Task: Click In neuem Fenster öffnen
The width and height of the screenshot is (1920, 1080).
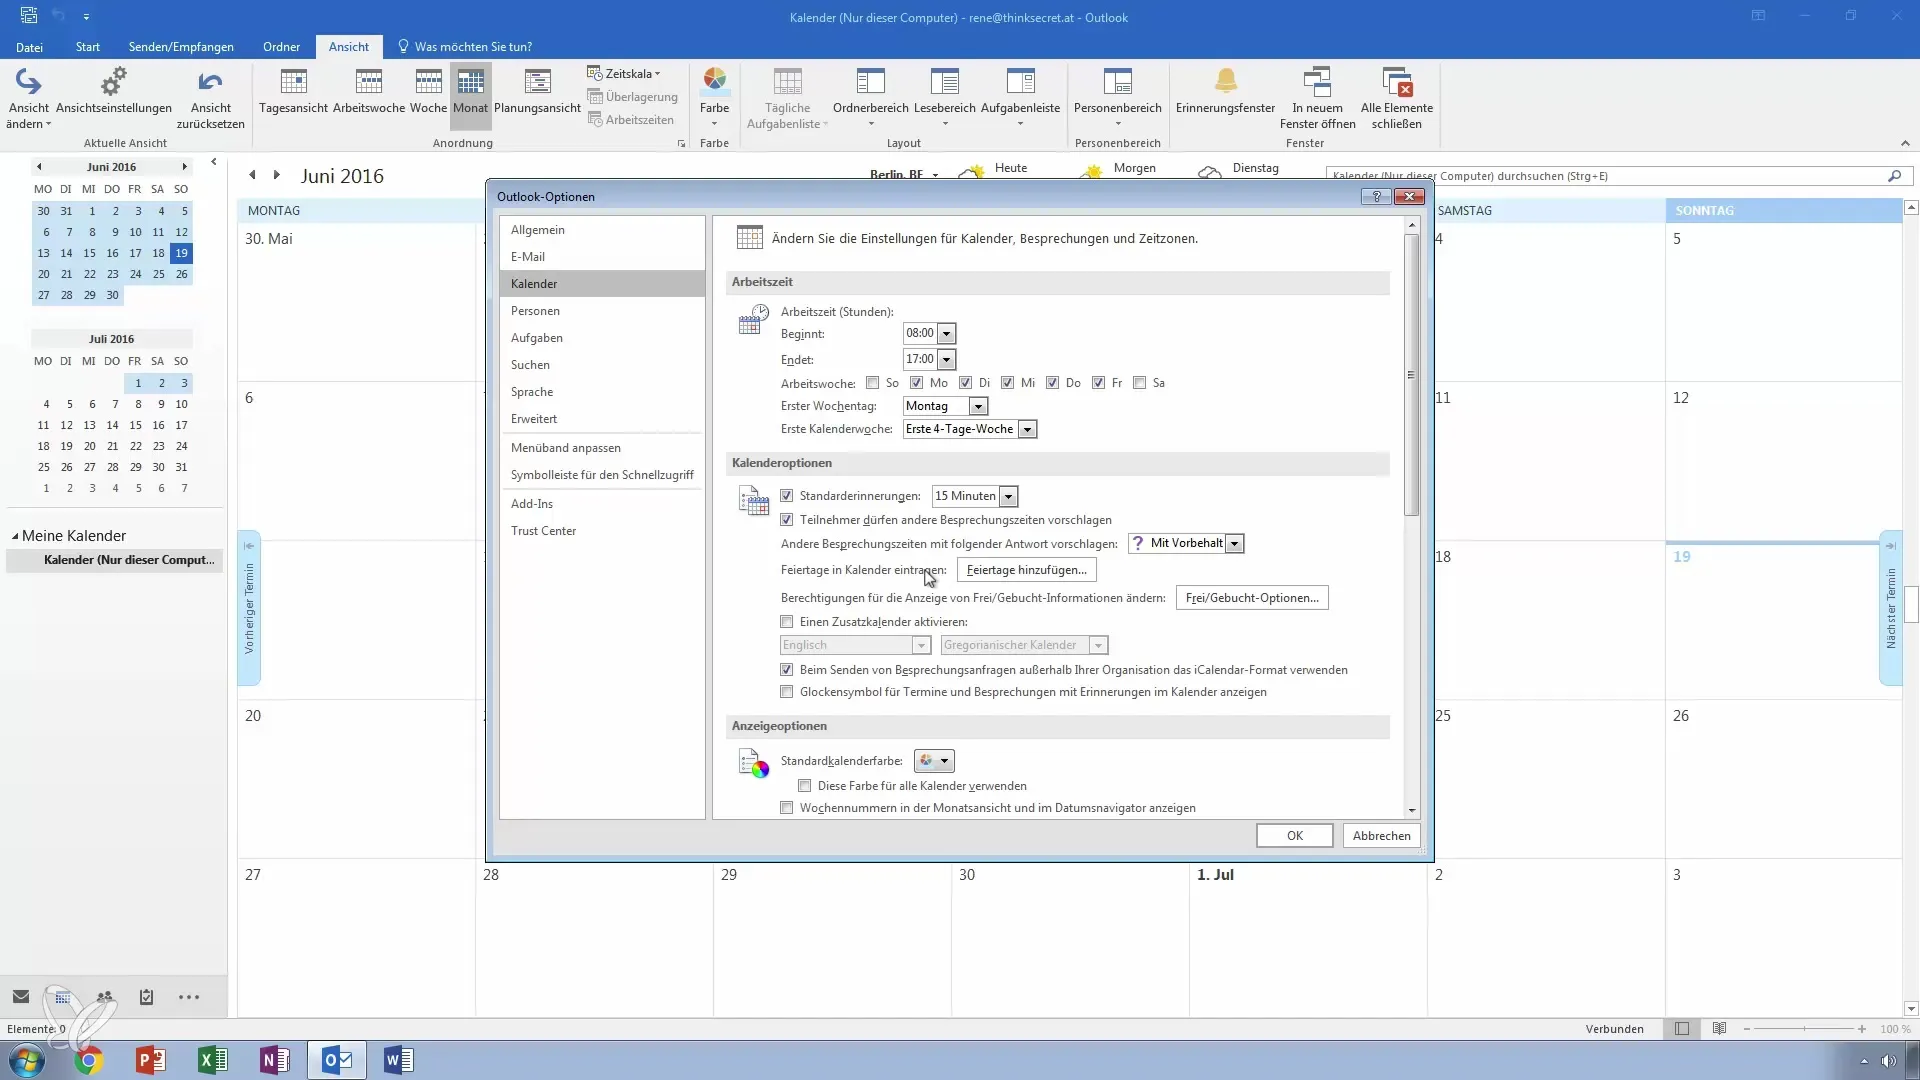Action: (x=1317, y=98)
